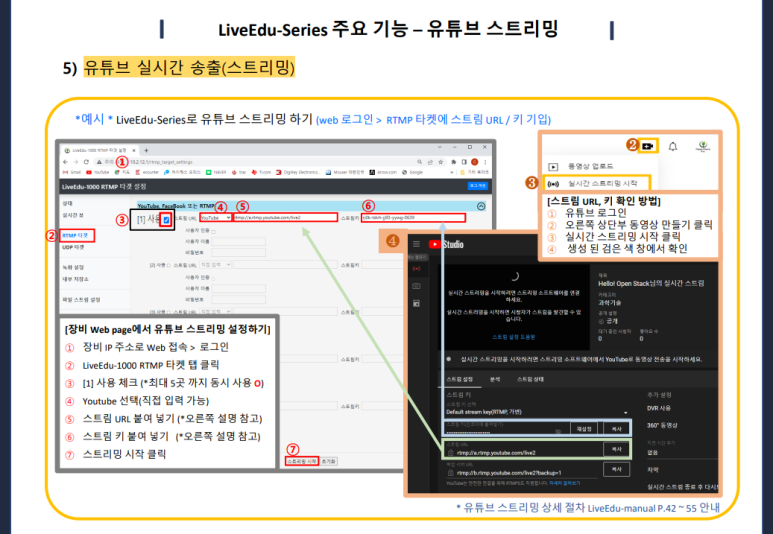
Task: Click the share icon in address bar
Action: (430, 162)
